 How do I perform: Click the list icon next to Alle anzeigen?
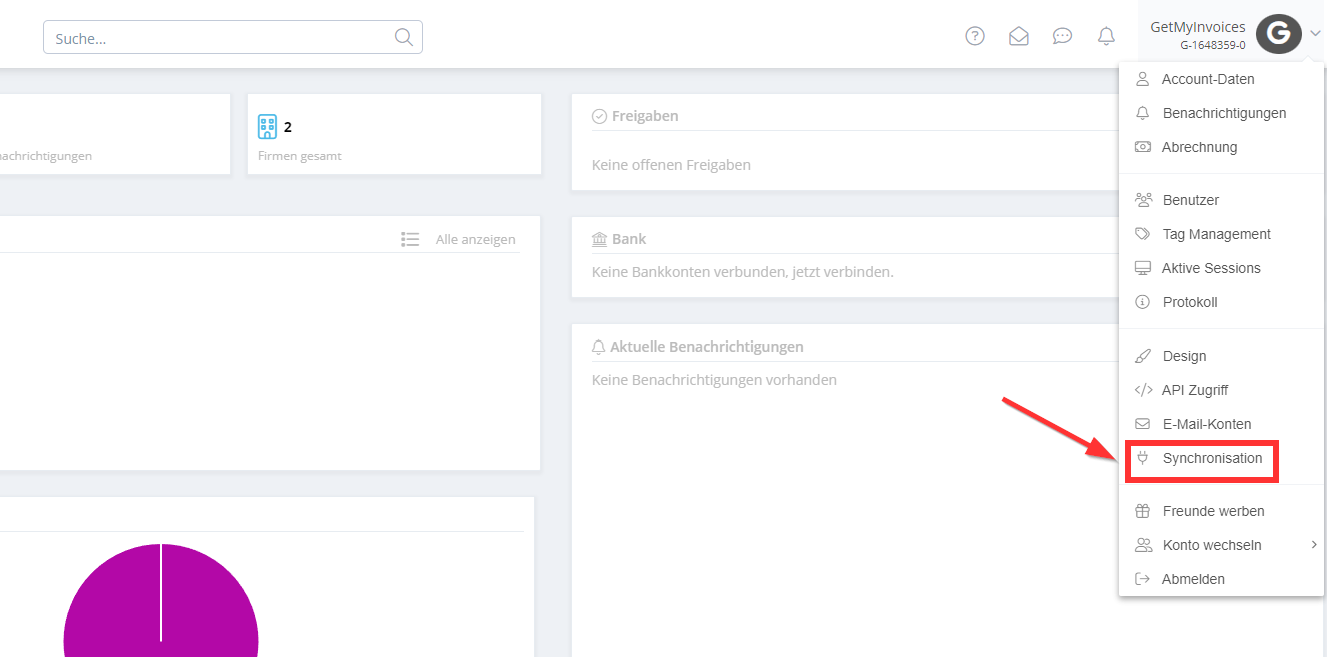(x=410, y=239)
